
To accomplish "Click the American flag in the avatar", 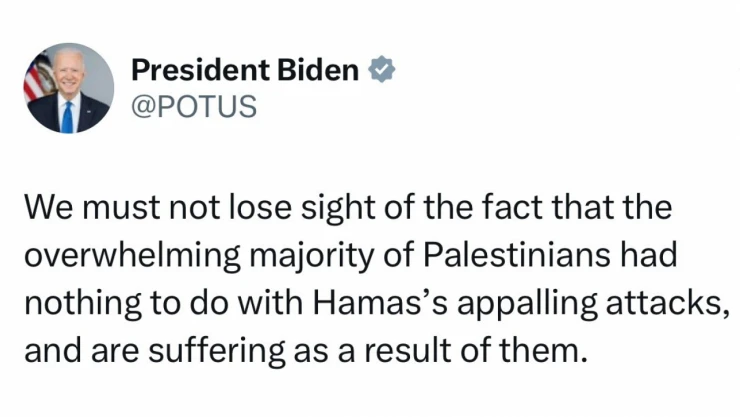I will (37, 77).
